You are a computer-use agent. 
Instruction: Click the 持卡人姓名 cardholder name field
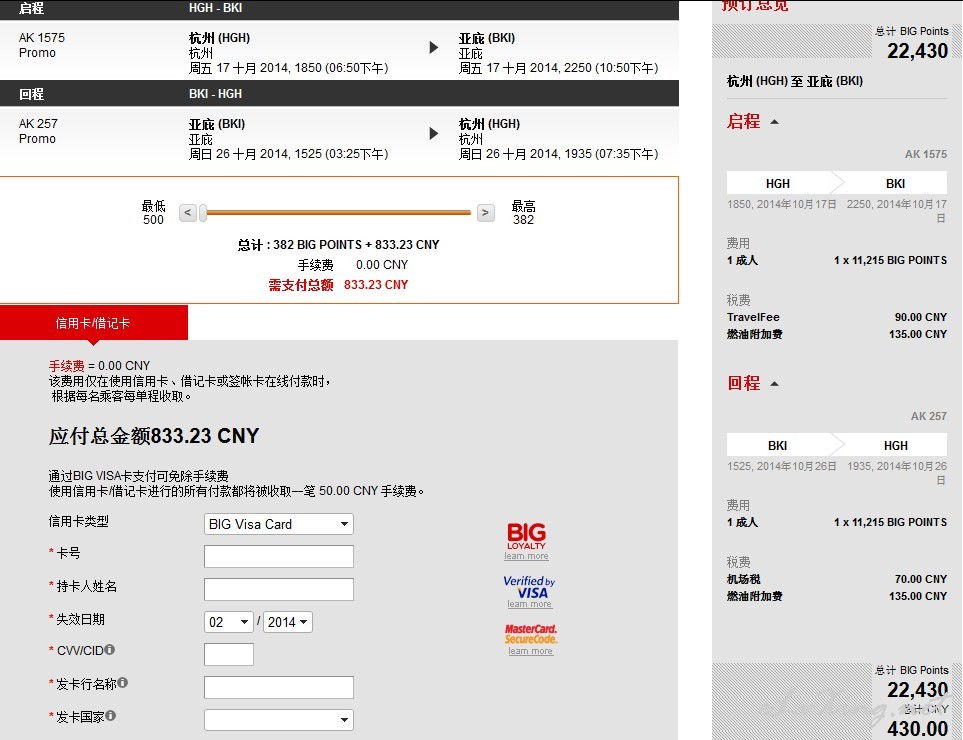coord(279,589)
